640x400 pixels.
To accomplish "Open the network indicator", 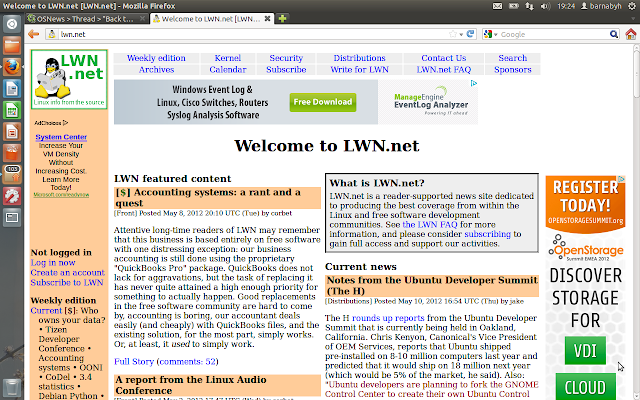I will coord(529,6).
